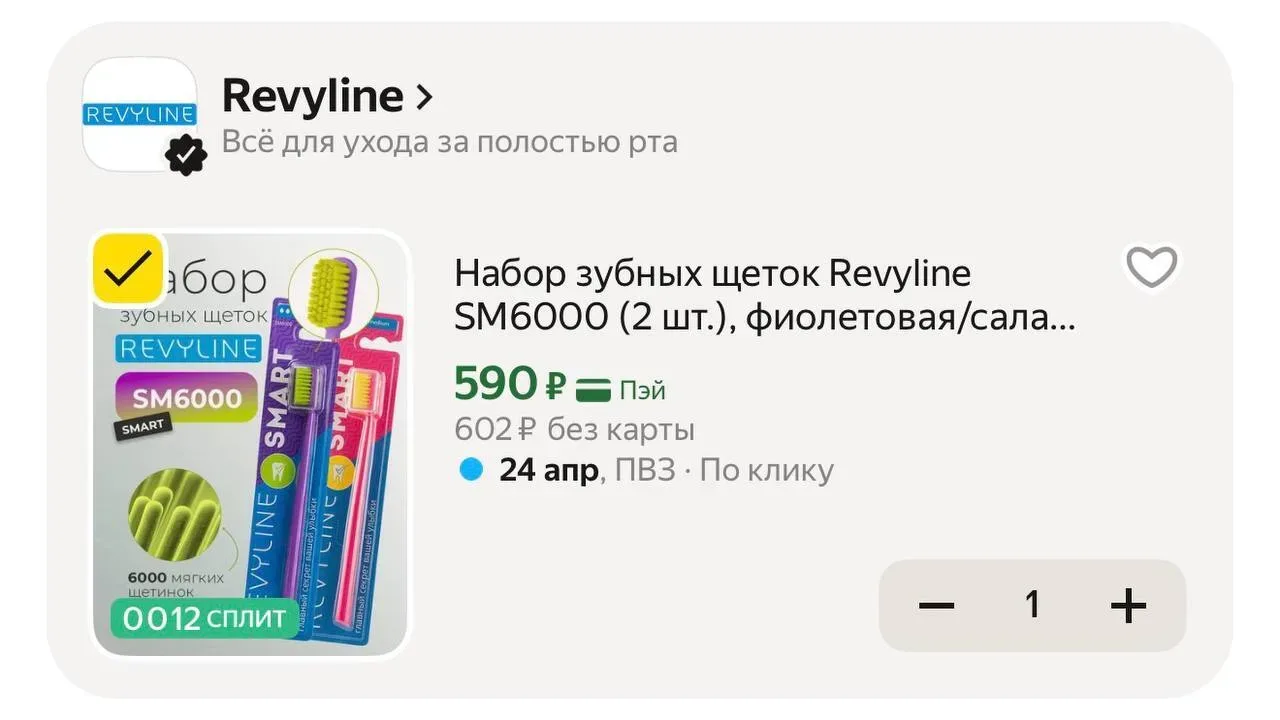Select the "По клику" delivery option
1280x720 pixels.
pyautogui.click(x=766, y=470)
